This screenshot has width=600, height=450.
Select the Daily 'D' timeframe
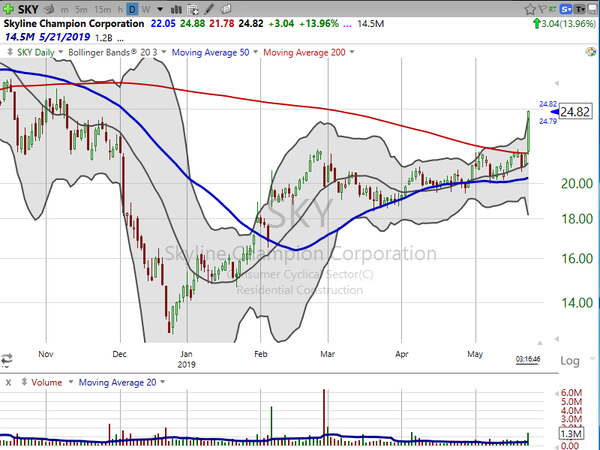132,9
